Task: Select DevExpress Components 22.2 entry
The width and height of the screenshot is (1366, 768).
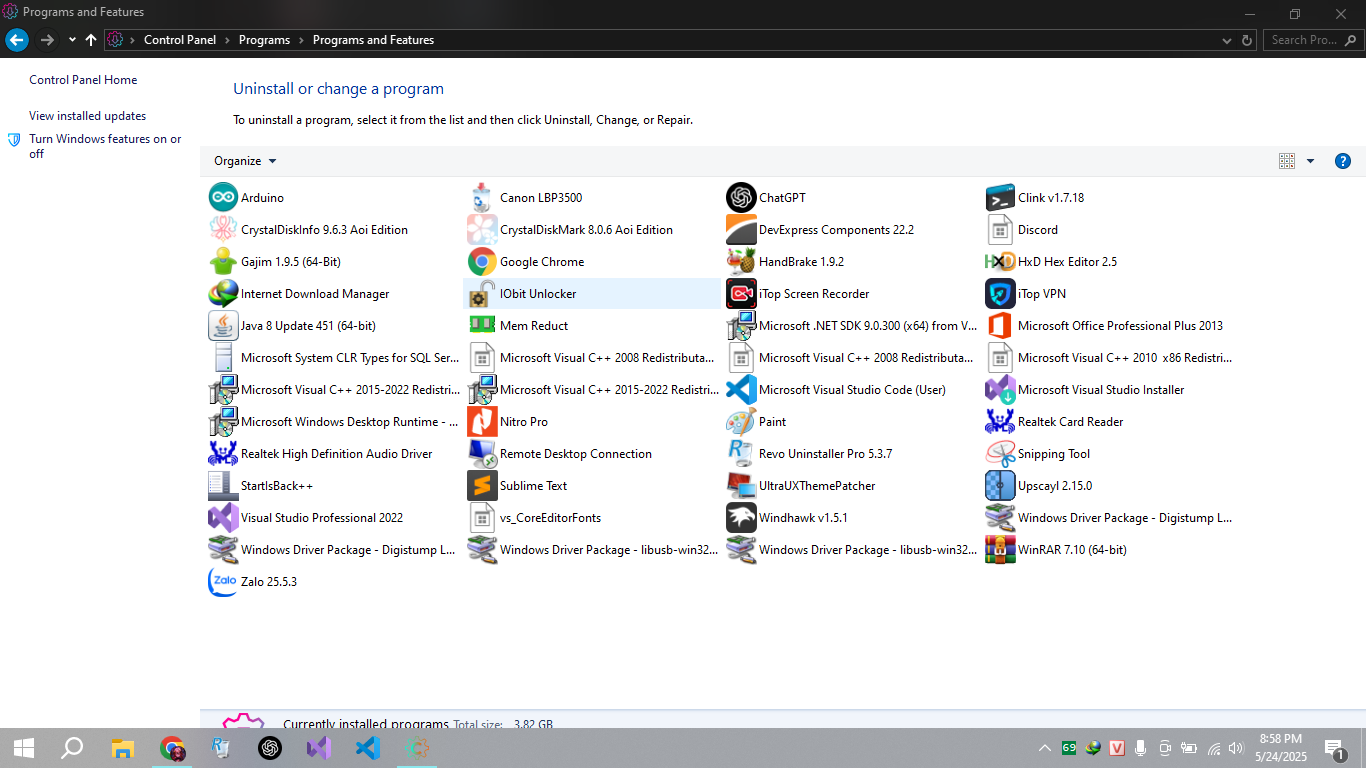Action: coord(851,229)
